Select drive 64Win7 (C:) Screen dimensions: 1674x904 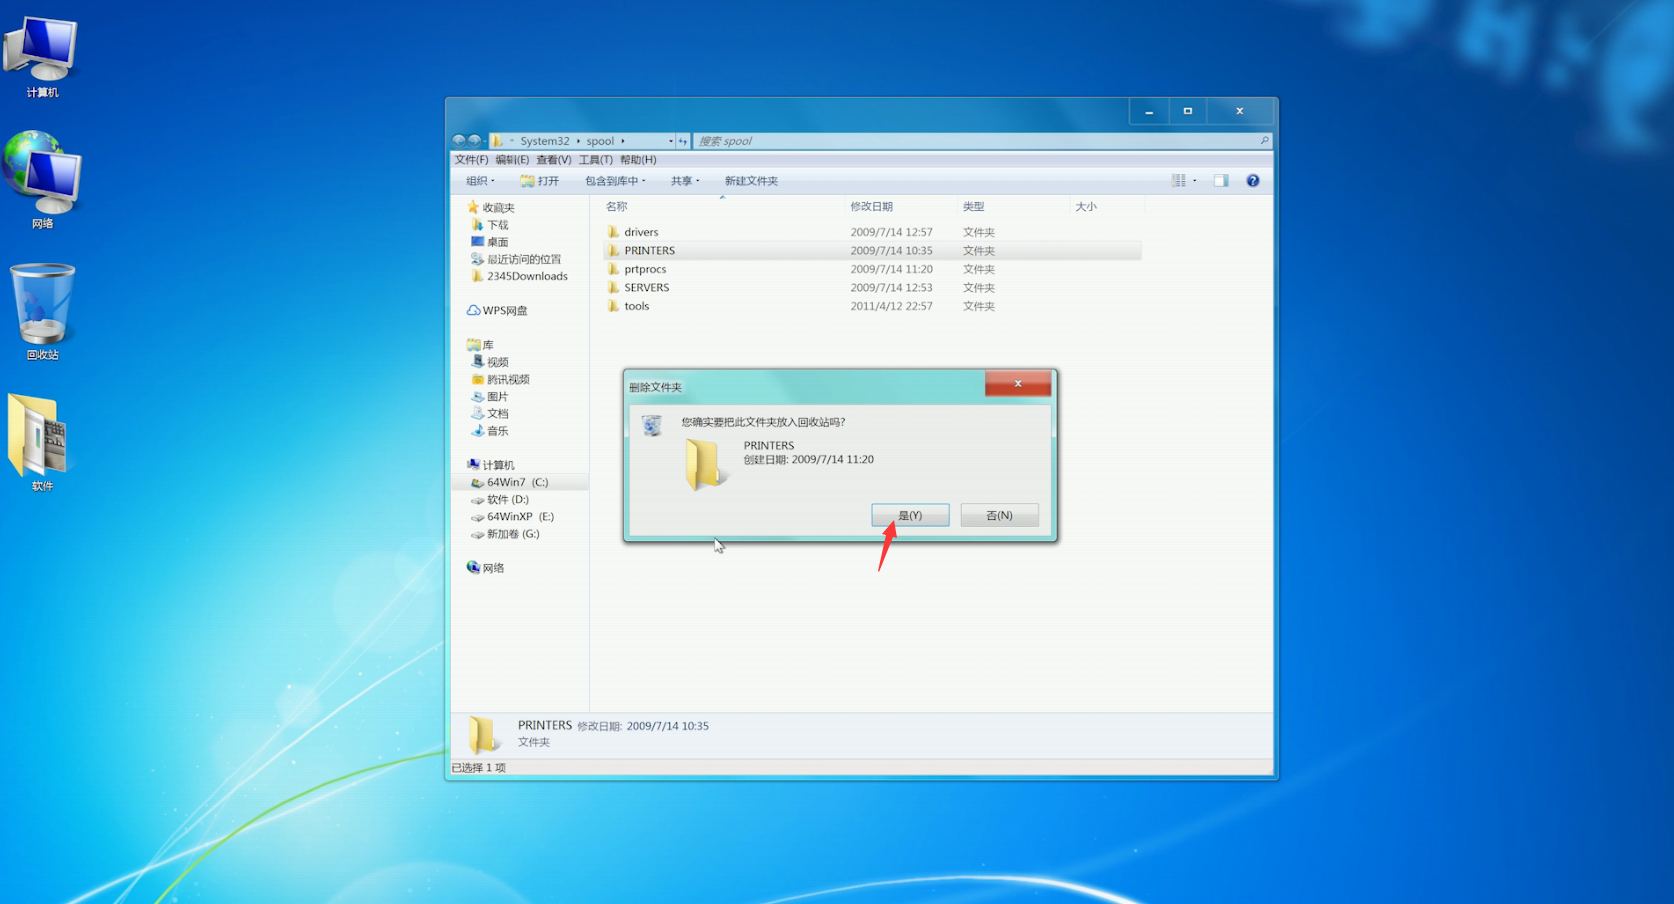pos(520,482)
